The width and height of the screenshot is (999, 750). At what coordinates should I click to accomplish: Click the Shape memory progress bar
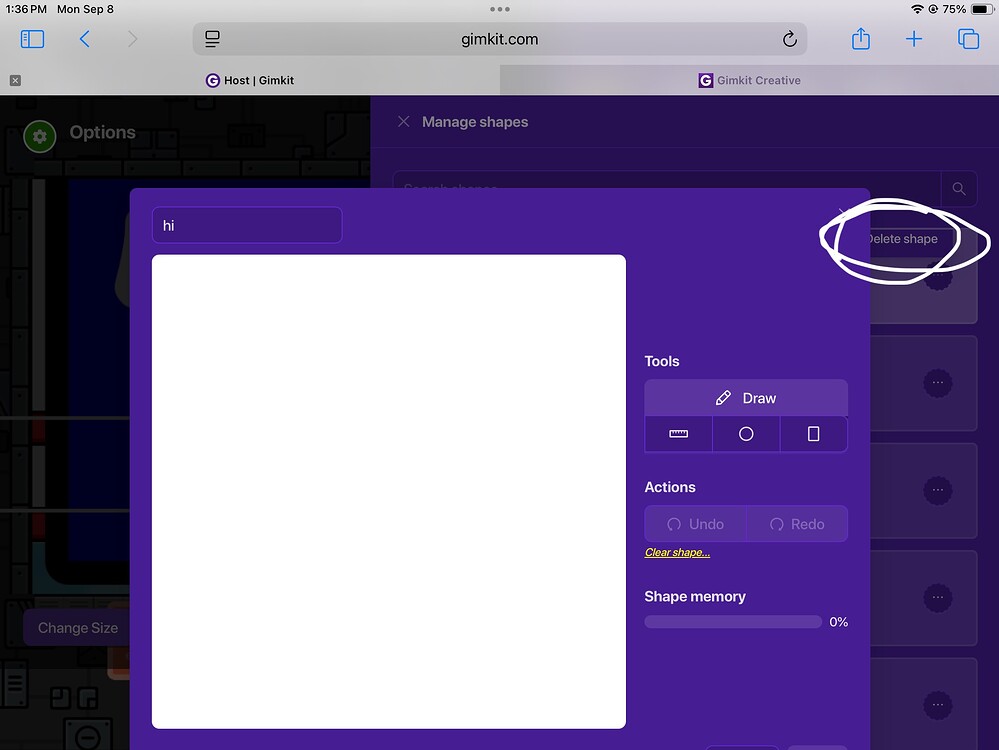click(x=732, y=621)
